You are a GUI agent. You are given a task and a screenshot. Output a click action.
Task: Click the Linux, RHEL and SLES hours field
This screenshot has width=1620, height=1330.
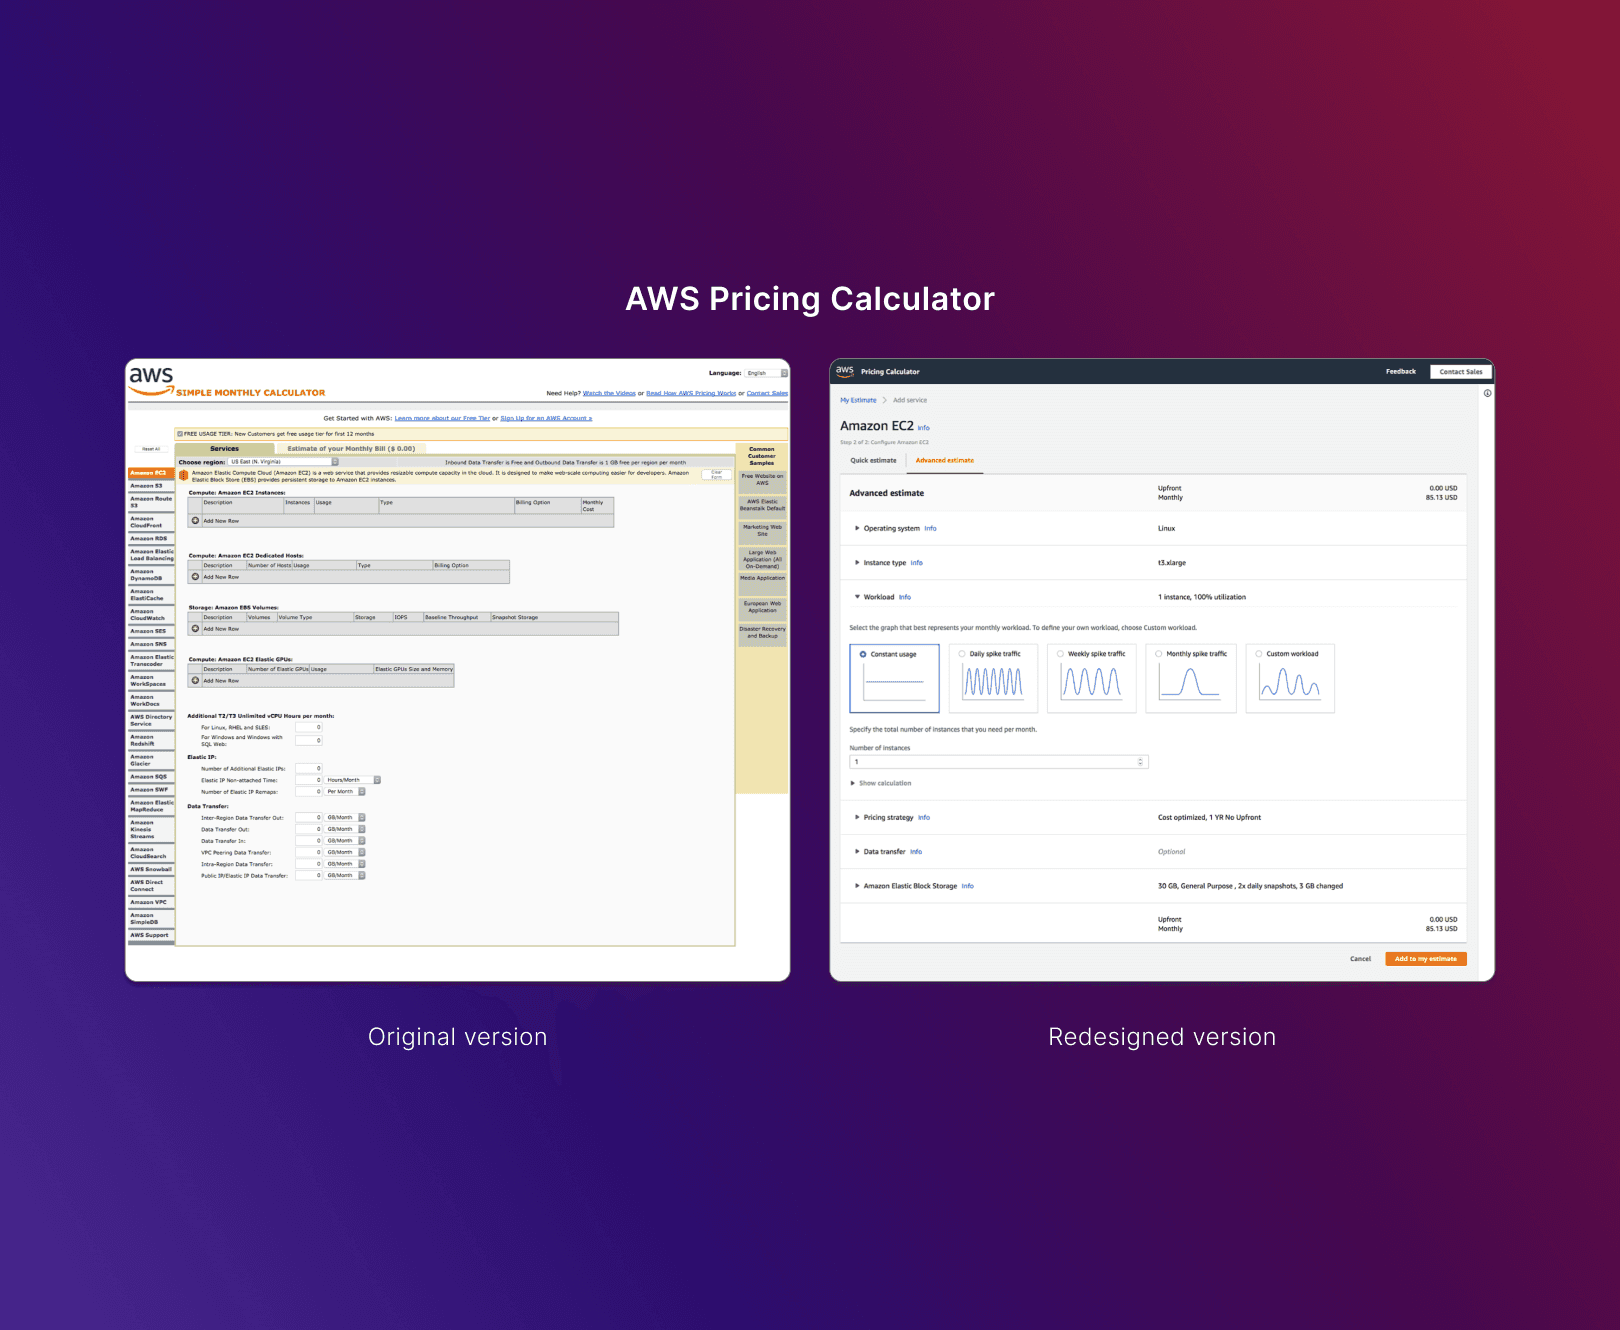tap(308, 727)
